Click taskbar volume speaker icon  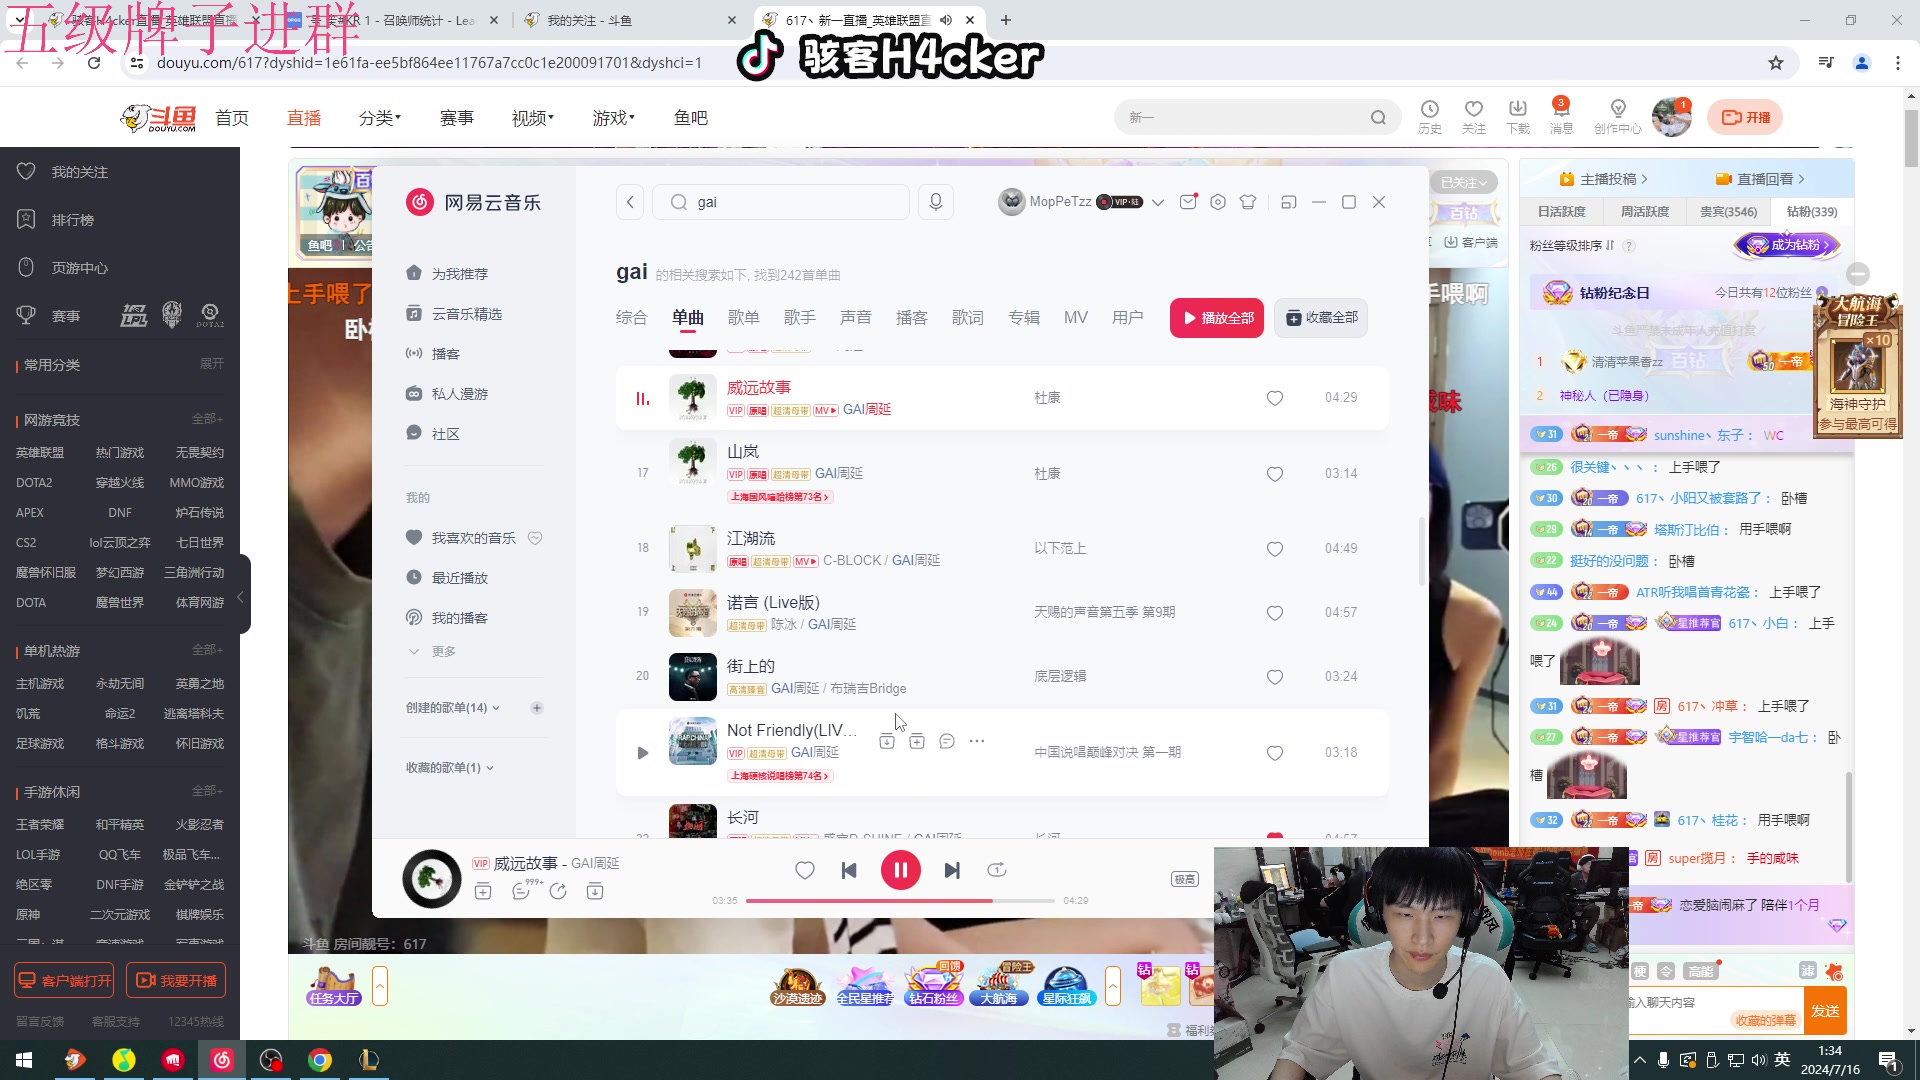coord(1758,1060)
